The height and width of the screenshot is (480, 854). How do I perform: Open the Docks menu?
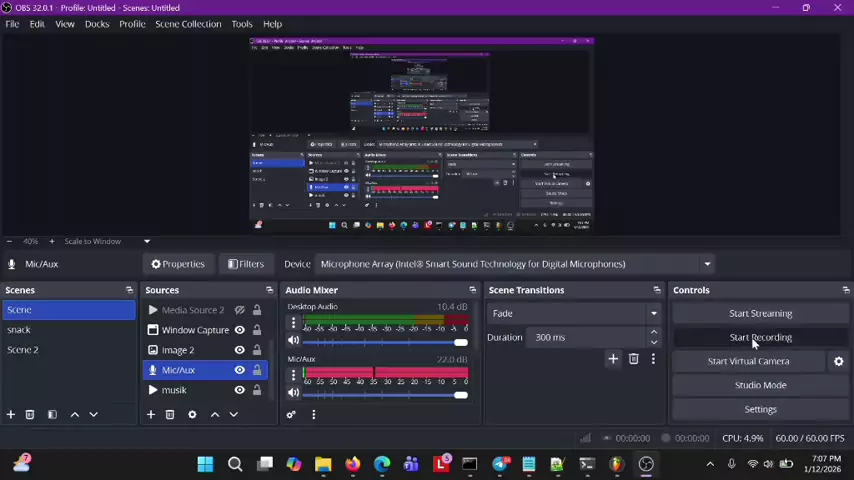(x=97, y=24)
